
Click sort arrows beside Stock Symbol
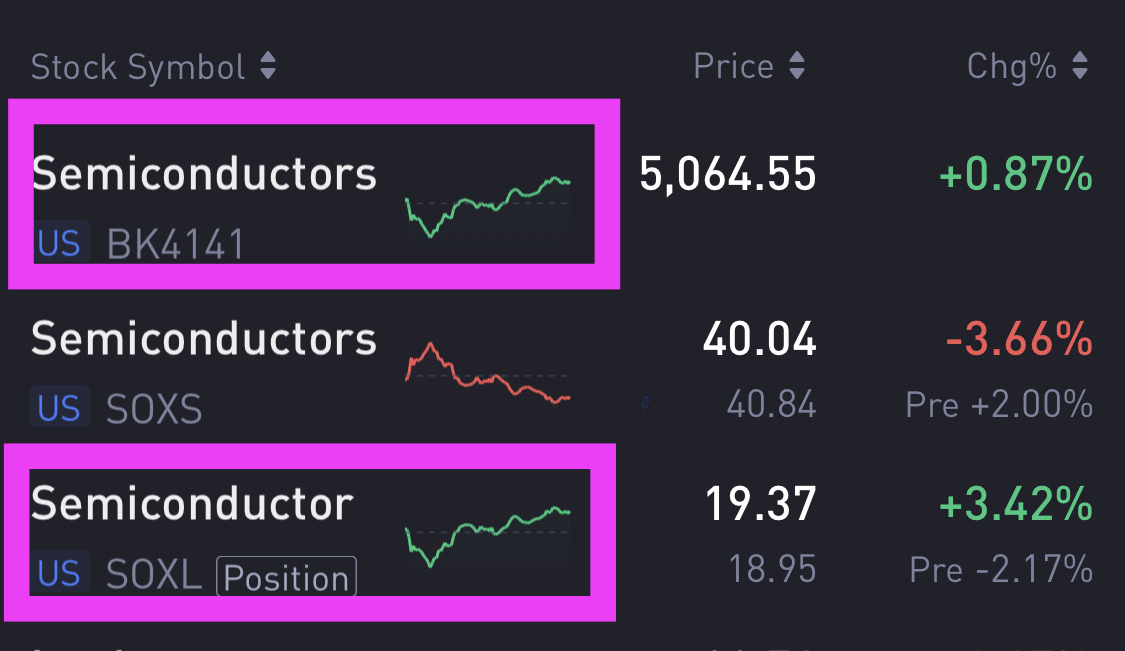(x=267, y=67)
